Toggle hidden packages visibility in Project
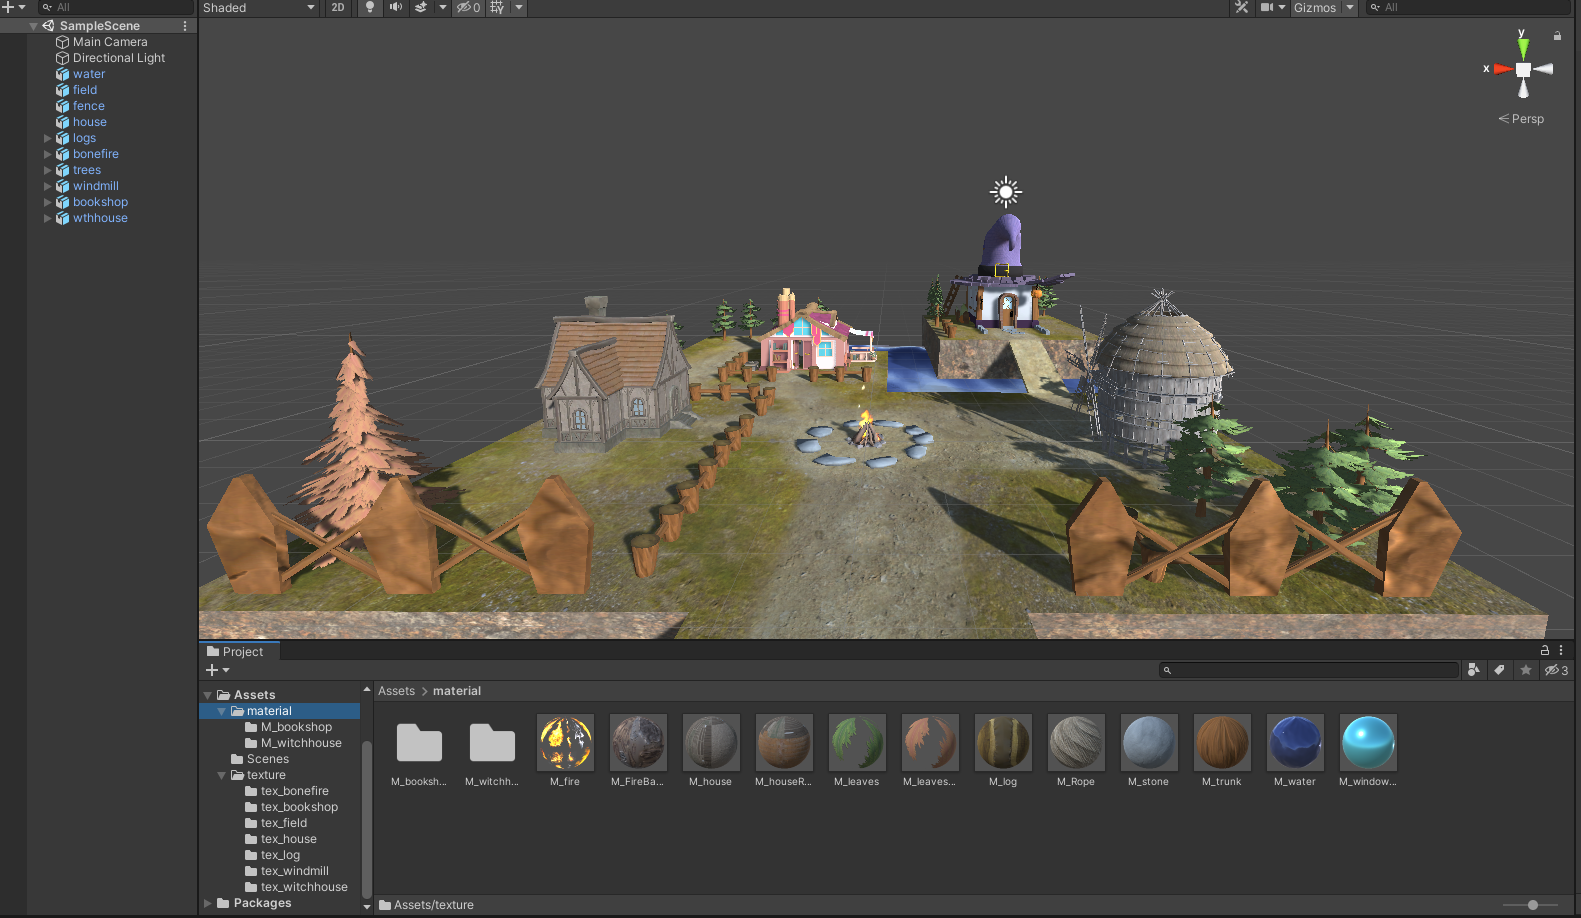Image resolution: width=1581 pixels, height=918 pixels. click(x=1556, y=670)
